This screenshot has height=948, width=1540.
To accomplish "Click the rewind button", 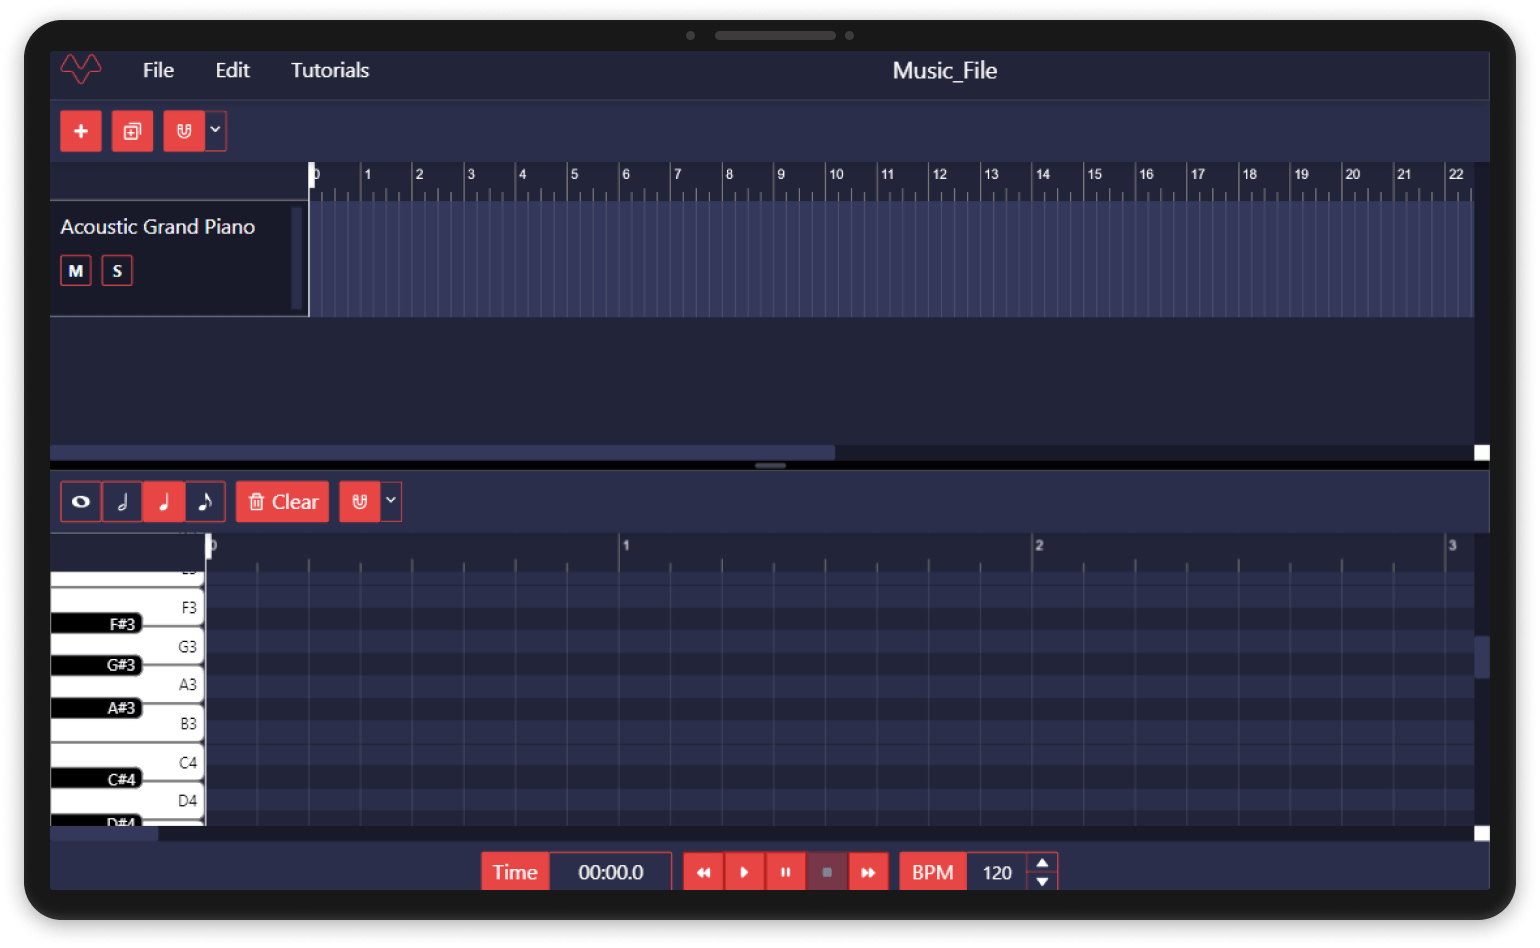I will point(703,872).
